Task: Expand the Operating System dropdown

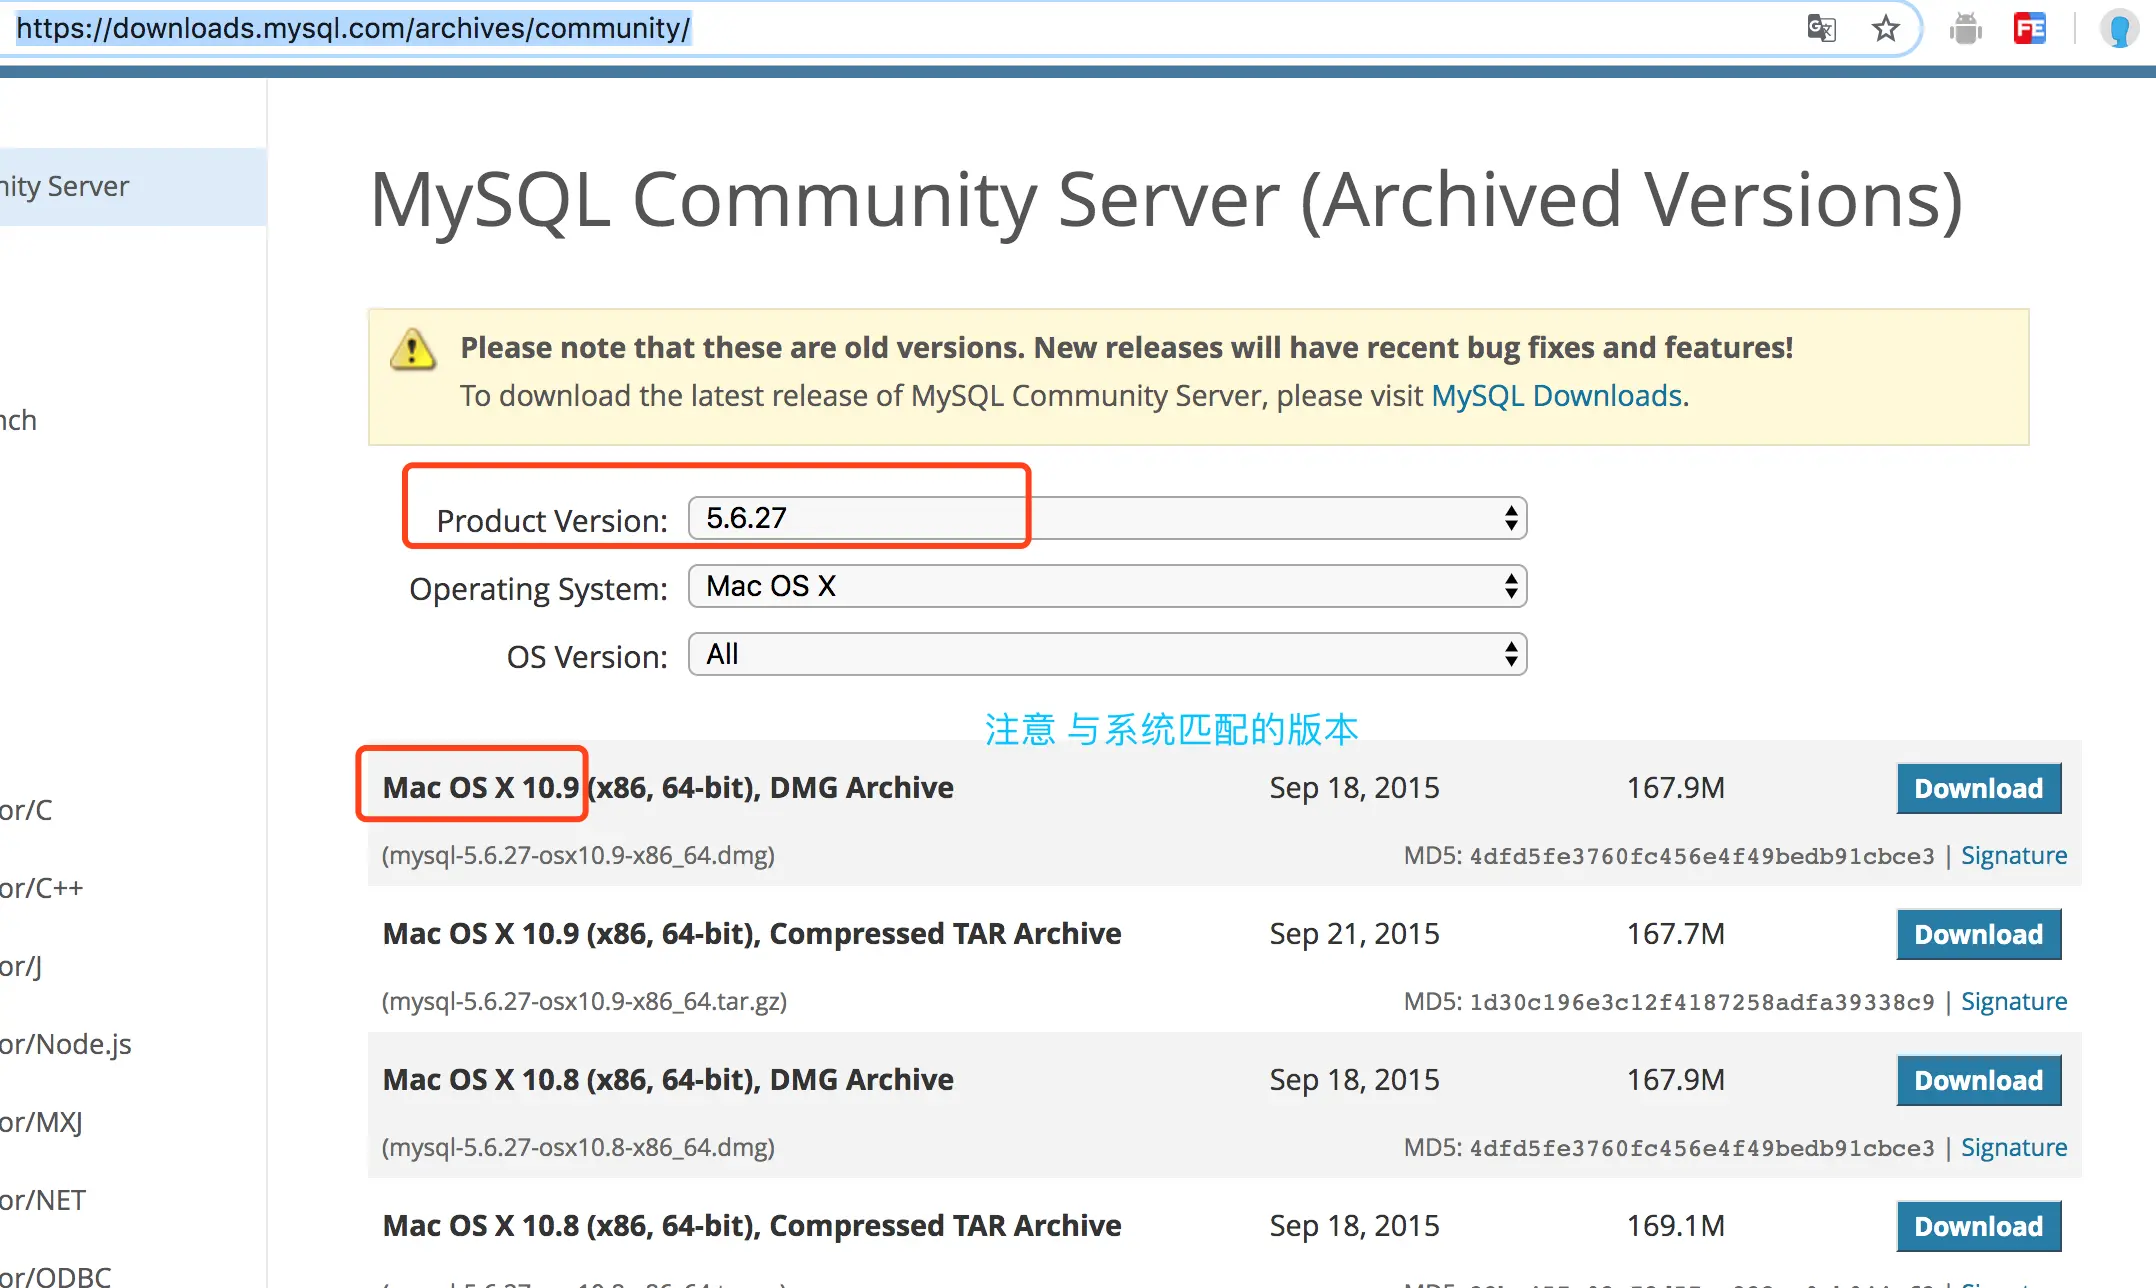Action: tap(1107, 586)
